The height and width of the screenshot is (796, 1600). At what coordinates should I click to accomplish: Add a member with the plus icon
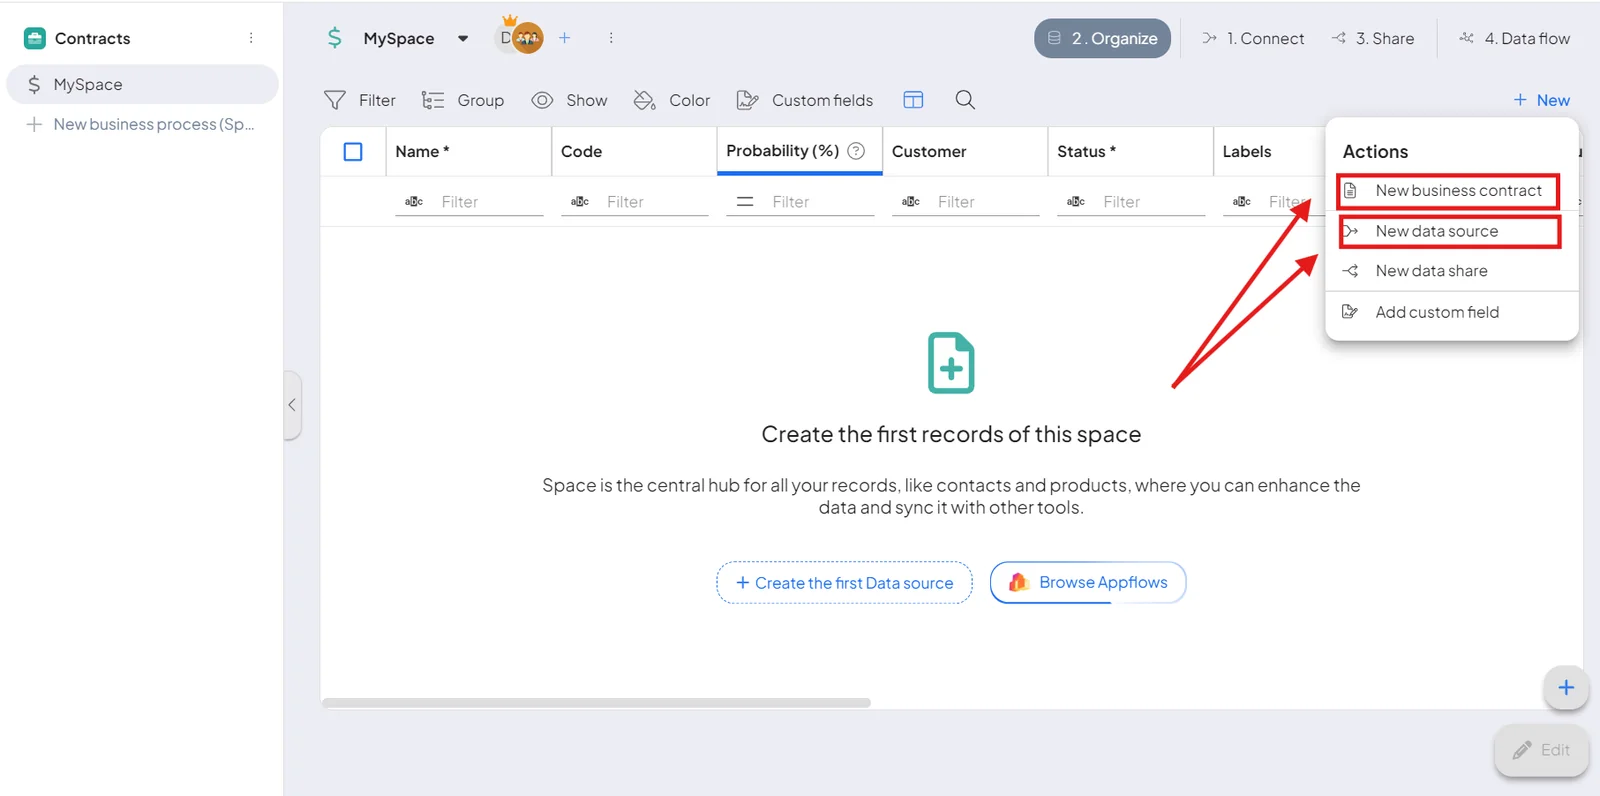(x=565, y=38)
